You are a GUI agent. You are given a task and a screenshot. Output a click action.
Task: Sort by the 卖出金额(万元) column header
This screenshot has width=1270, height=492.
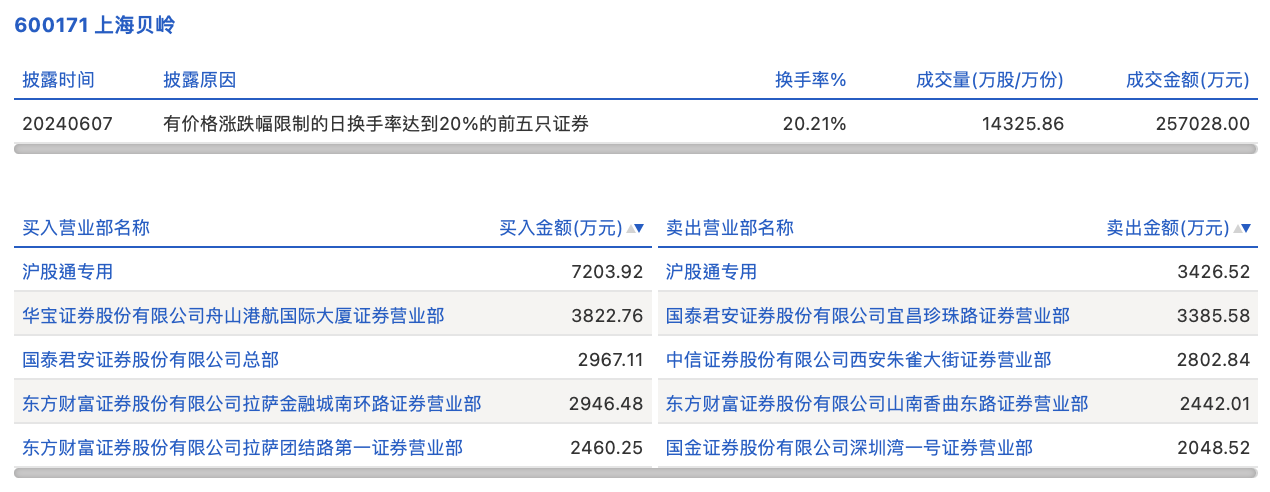1167,228
